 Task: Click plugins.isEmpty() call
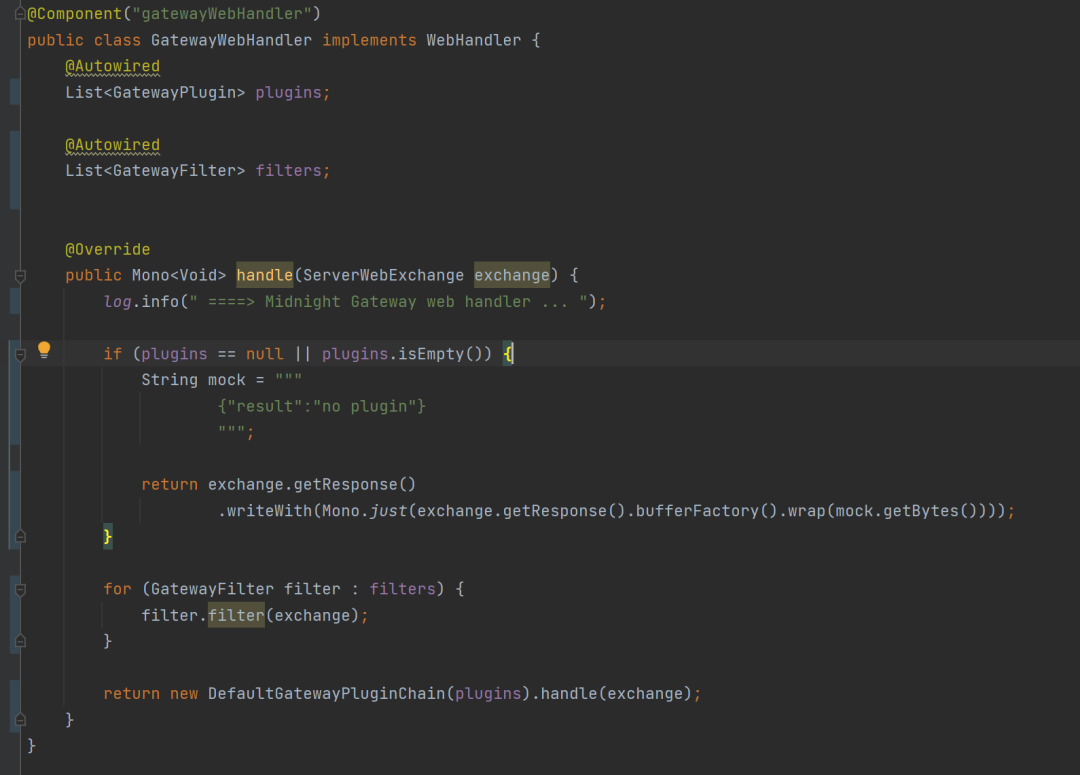[407, 354]
